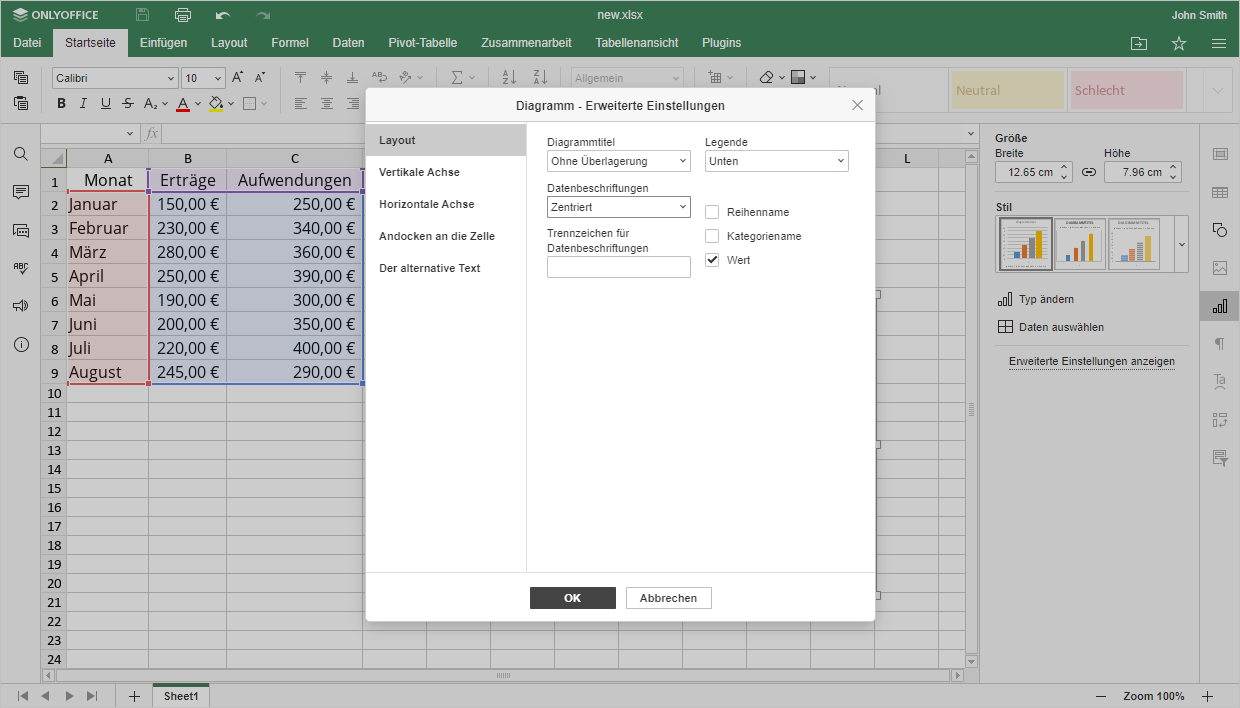
Task: Undo the last action
Action: coord(223,15)
